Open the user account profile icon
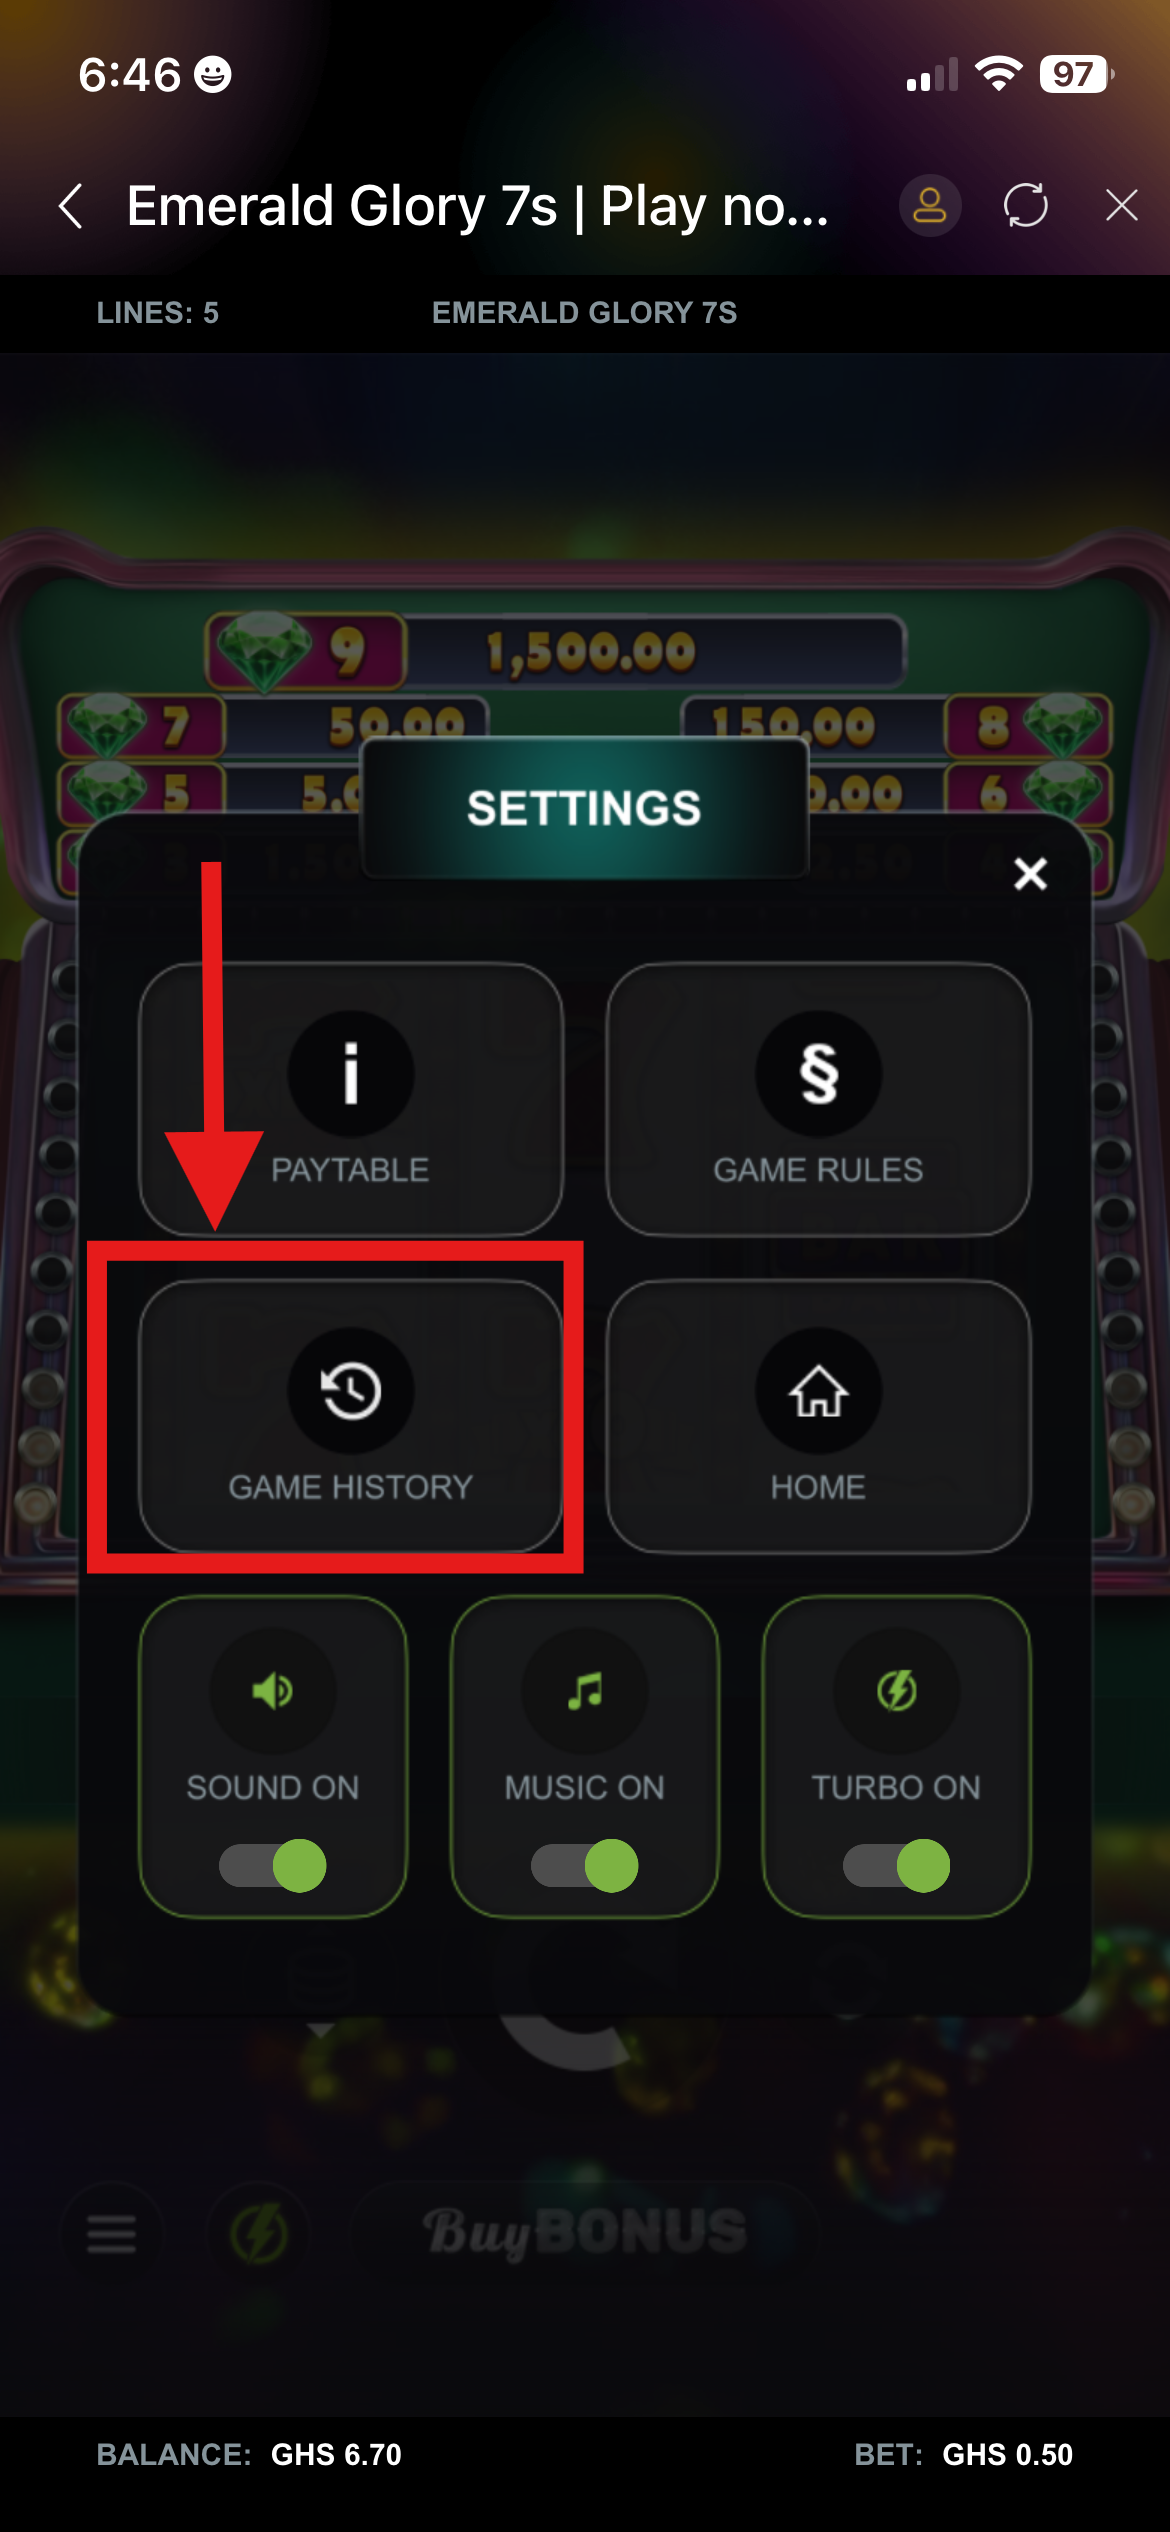Image resolution: width=1170 pixels, height=2532 pixels. [x=930, y=206]
